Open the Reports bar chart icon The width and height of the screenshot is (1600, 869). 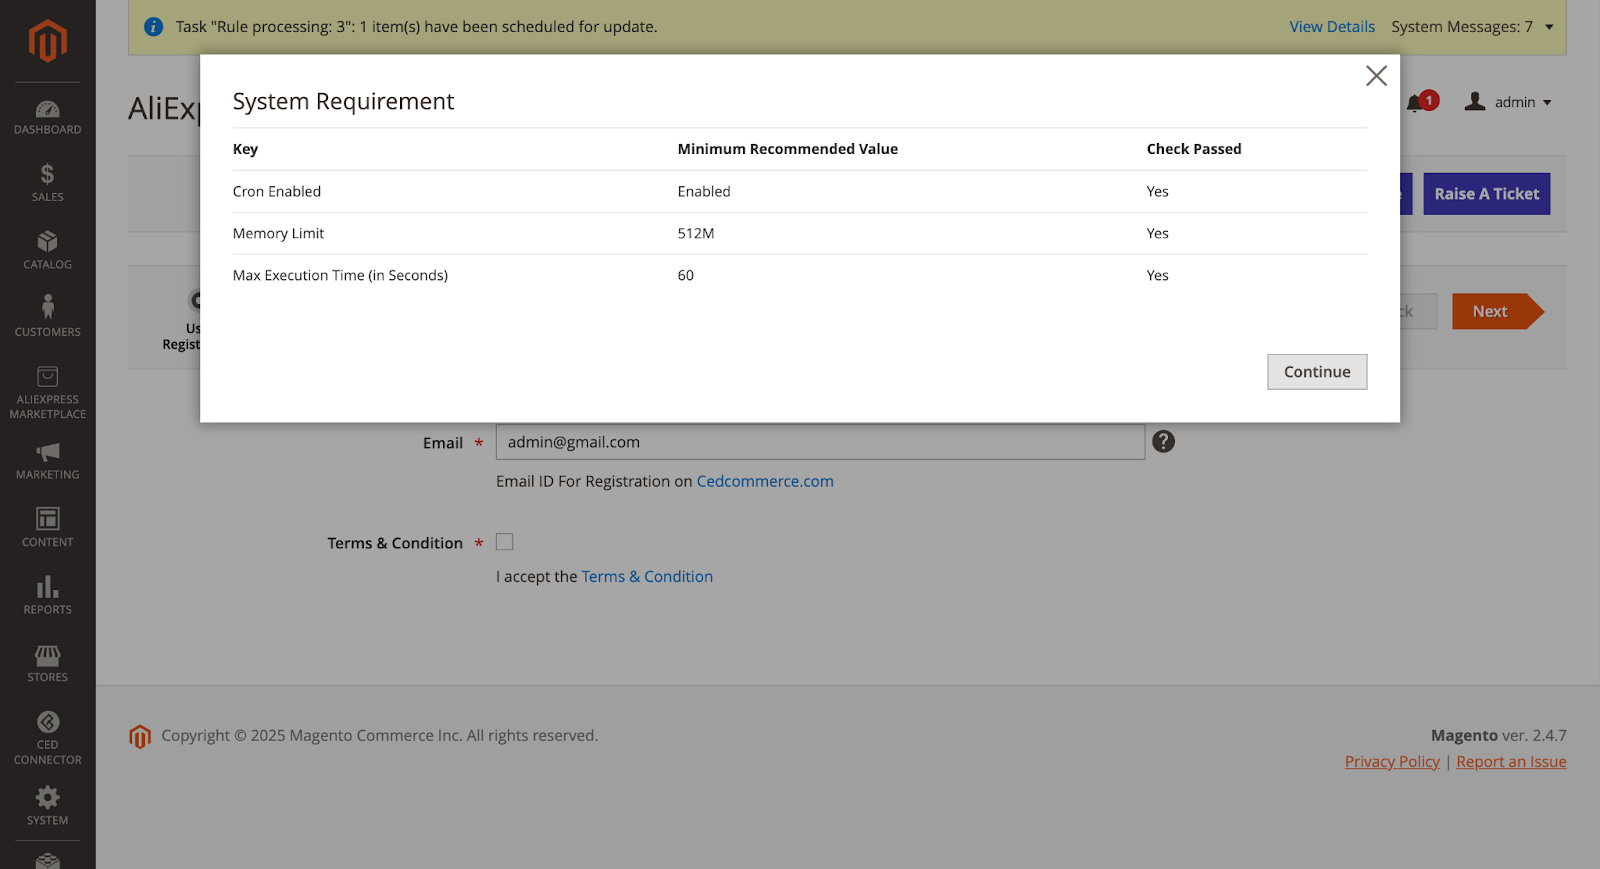(x=47, y=587)
